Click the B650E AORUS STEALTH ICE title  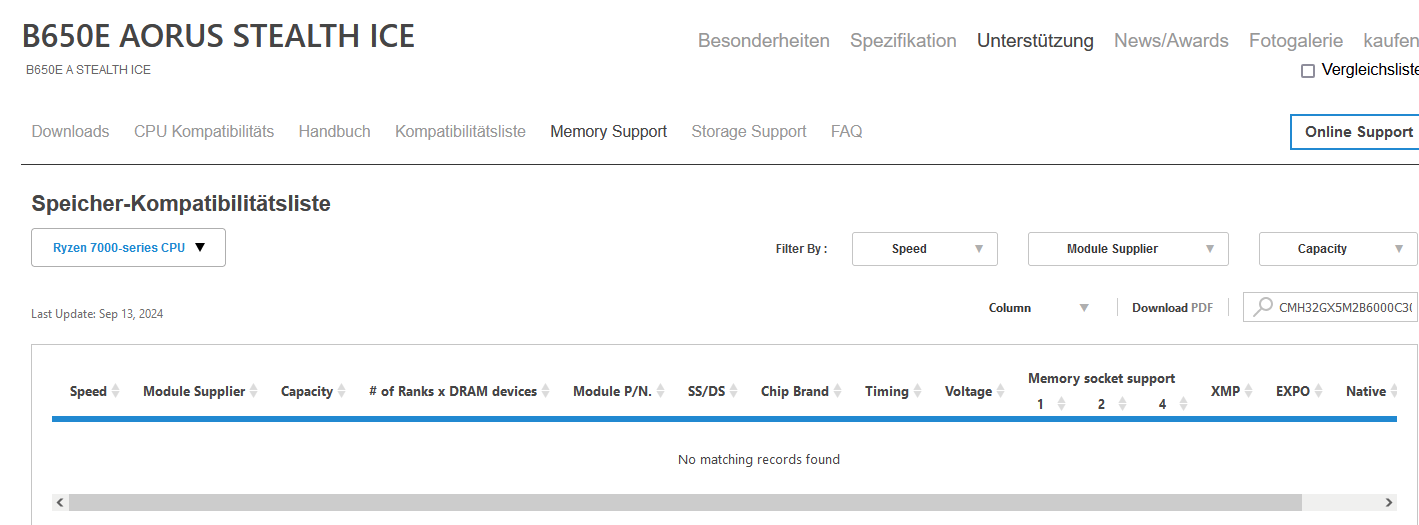(218, 36)
